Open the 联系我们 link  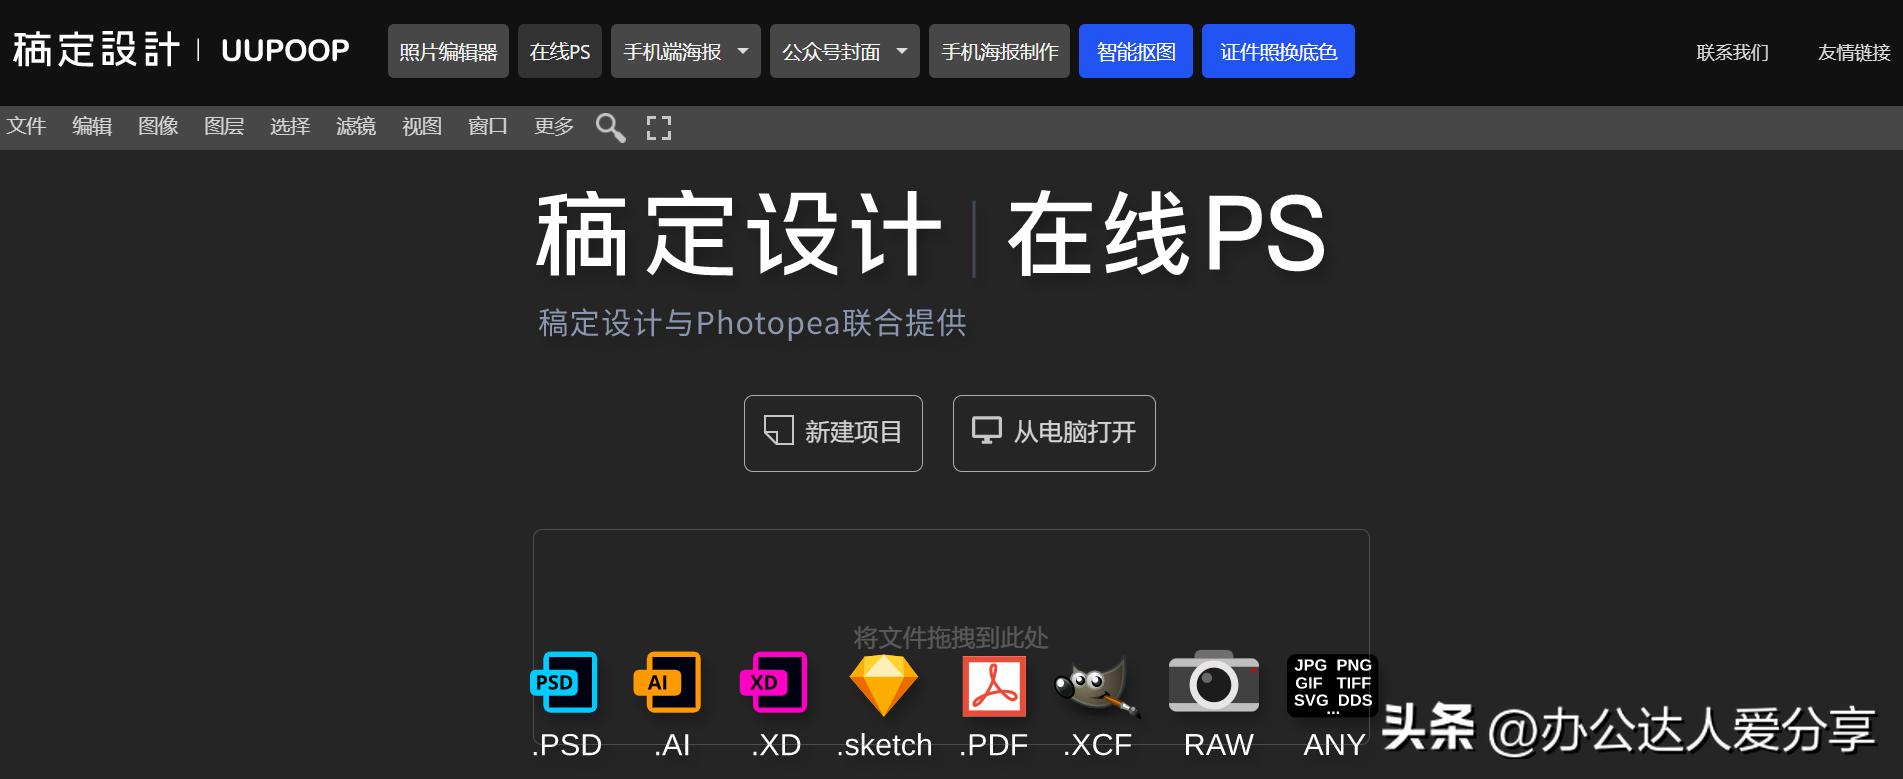point(1733,52)
